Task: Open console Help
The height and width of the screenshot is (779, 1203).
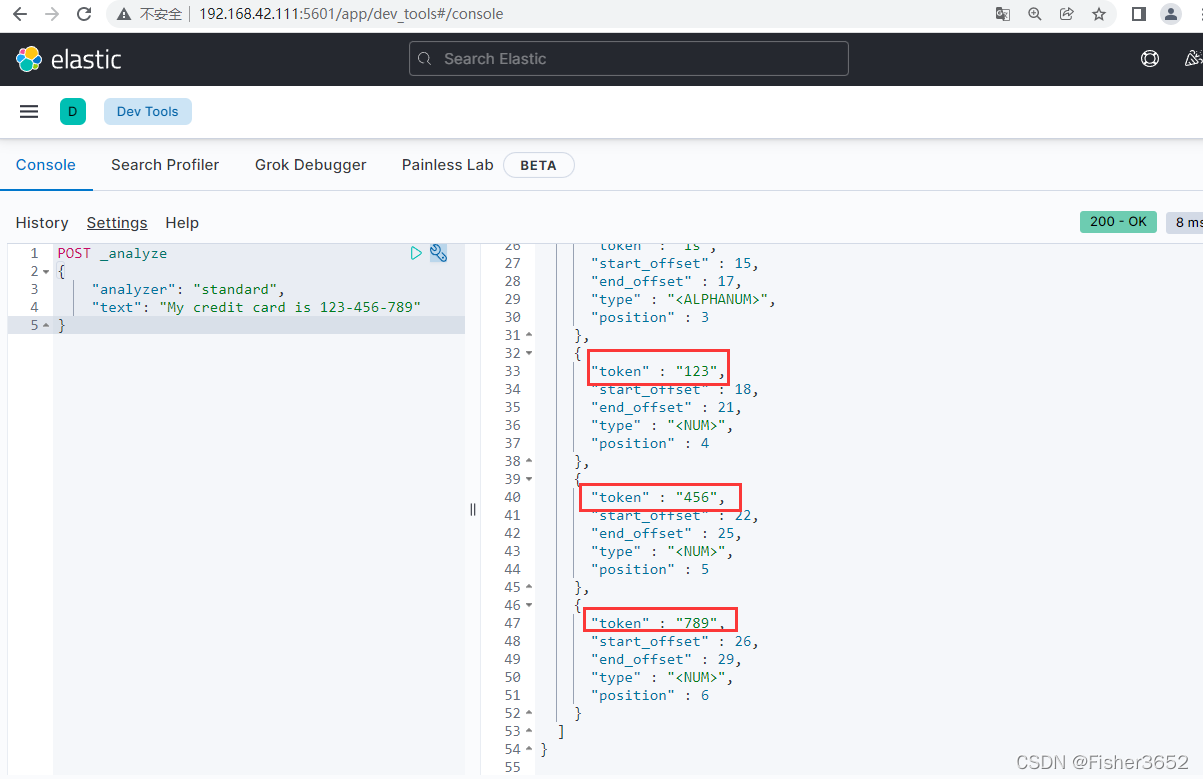Action: 182,223
